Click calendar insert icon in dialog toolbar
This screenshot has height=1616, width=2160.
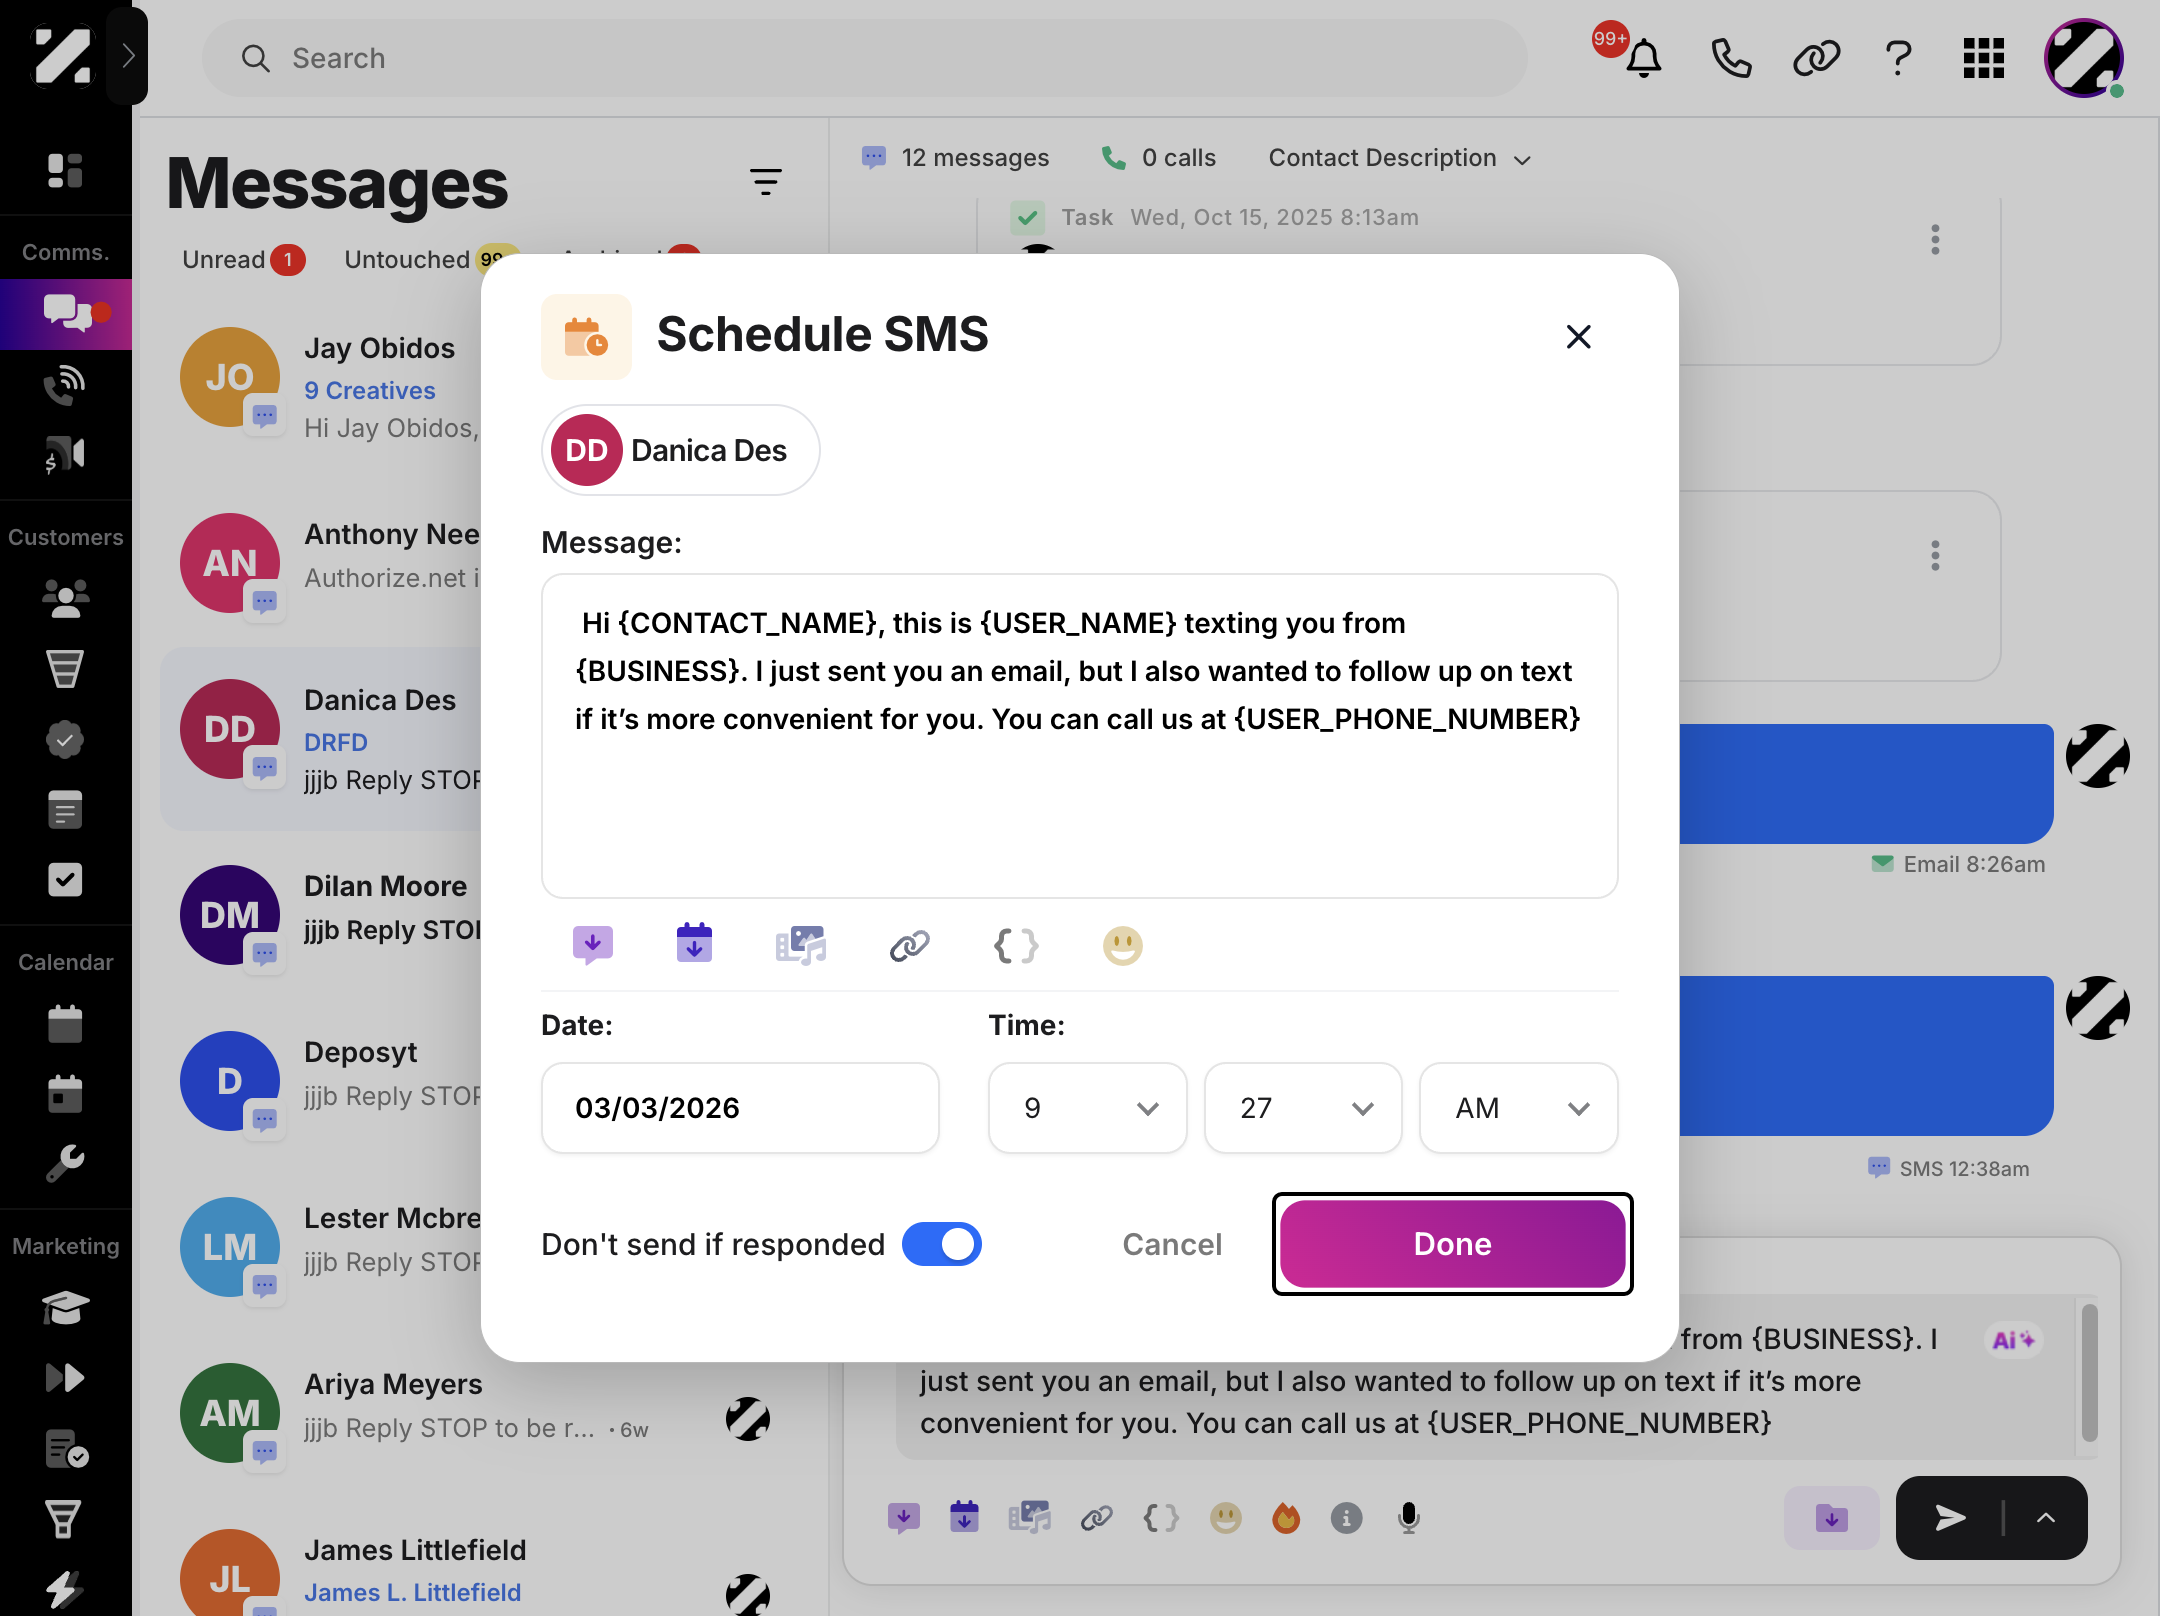(x=694, y=943)
